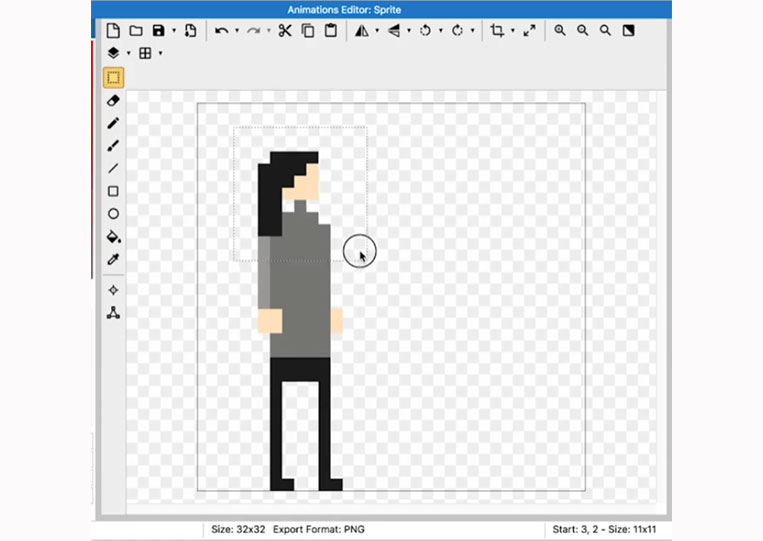Paste from the clipboard
Image resolution: width=763 pixels, height=541 pixels.
[331, 31]
